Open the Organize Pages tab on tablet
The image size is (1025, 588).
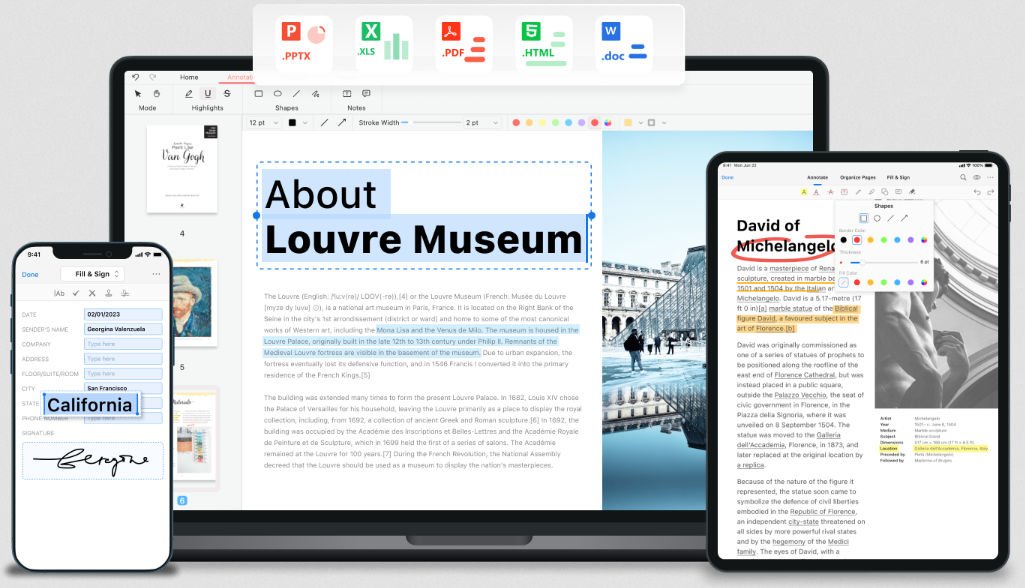(858, 177)
